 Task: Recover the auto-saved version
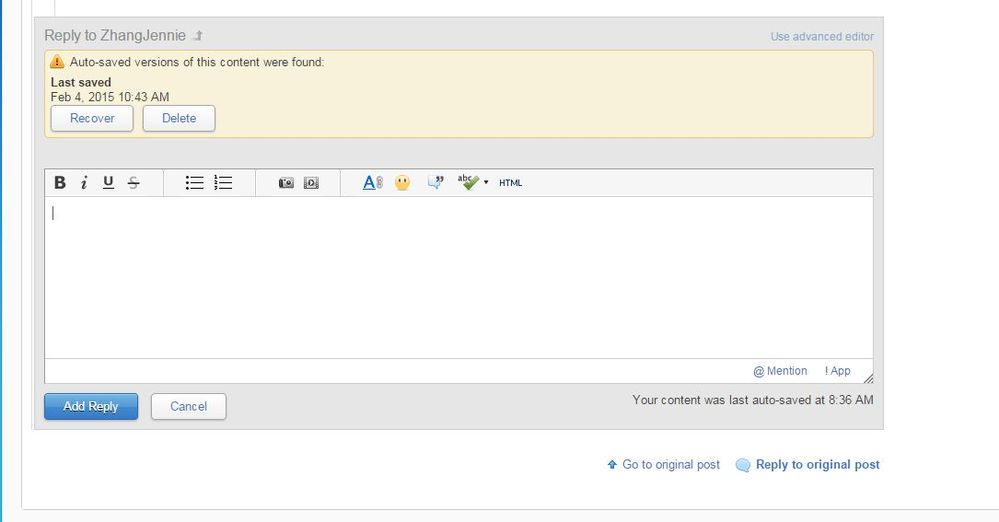92,118
